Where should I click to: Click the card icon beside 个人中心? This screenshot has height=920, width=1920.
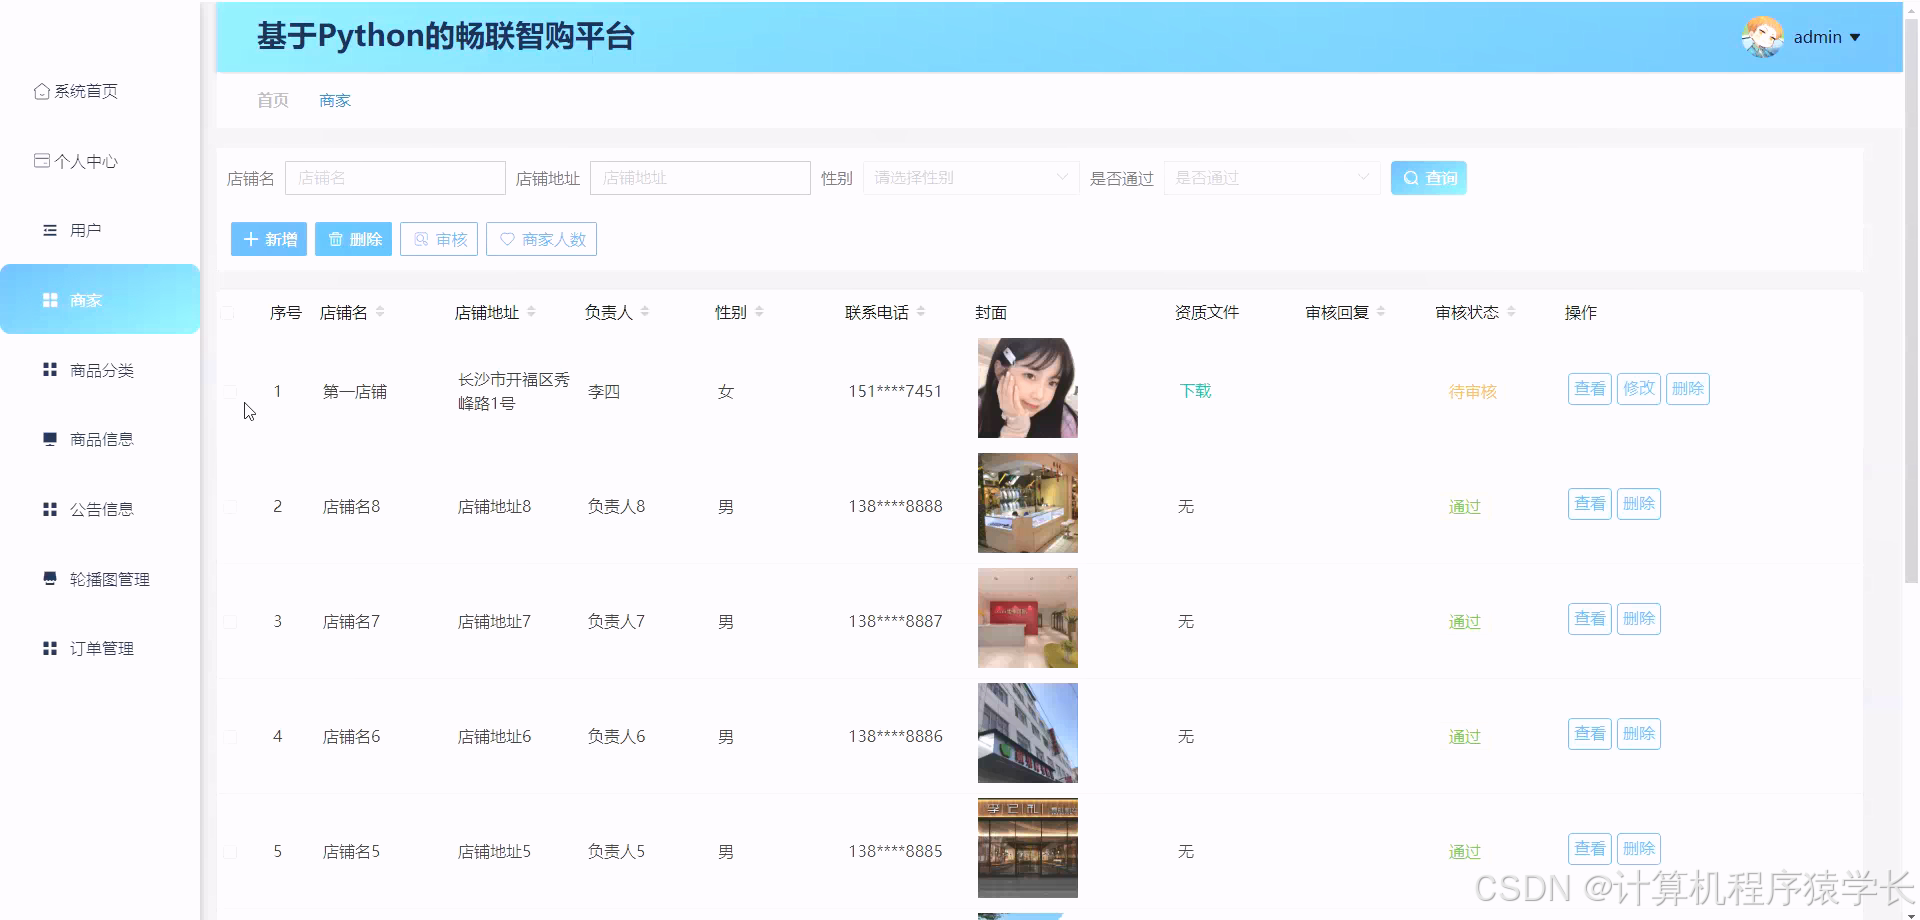[42, 160]
